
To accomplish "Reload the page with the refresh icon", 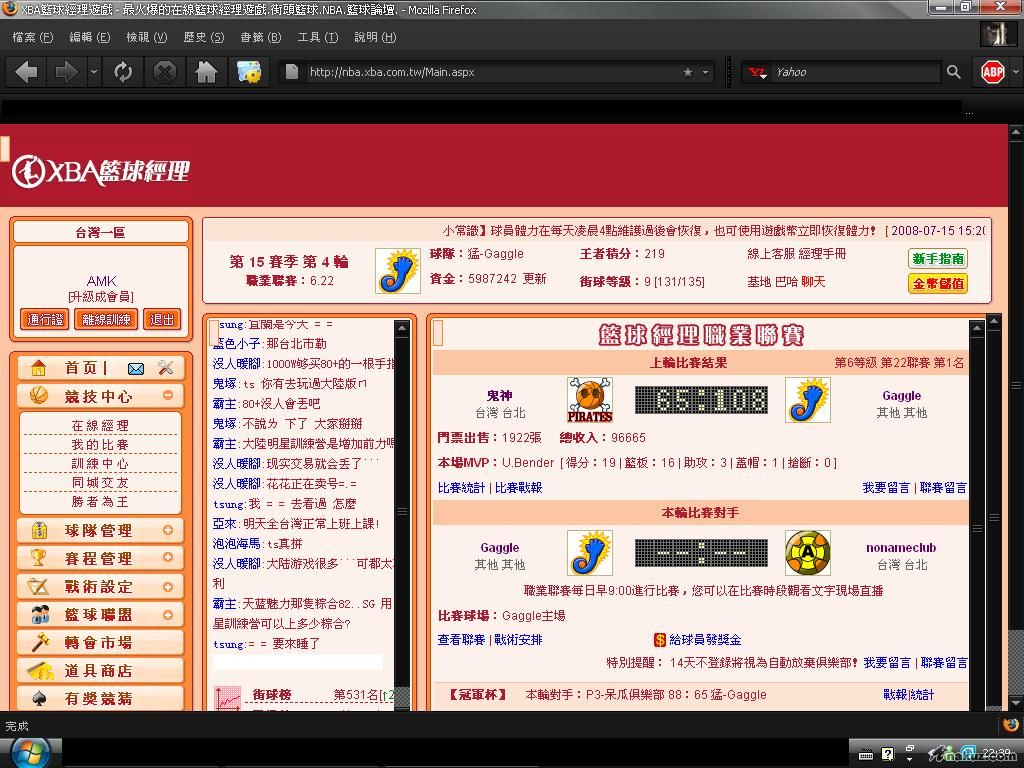I will [x=123, y=72].
